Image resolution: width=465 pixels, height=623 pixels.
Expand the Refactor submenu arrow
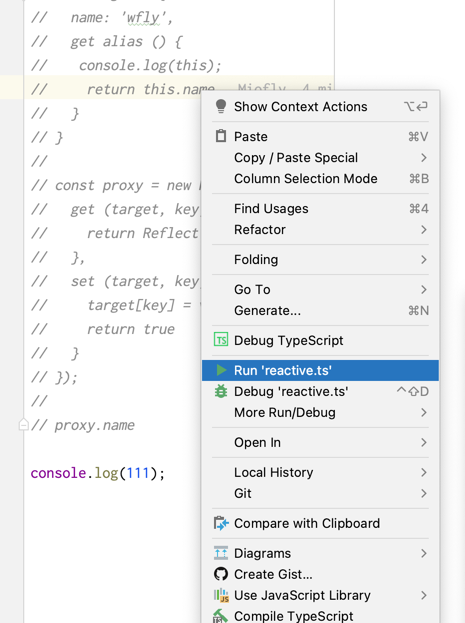coord(424,230)
